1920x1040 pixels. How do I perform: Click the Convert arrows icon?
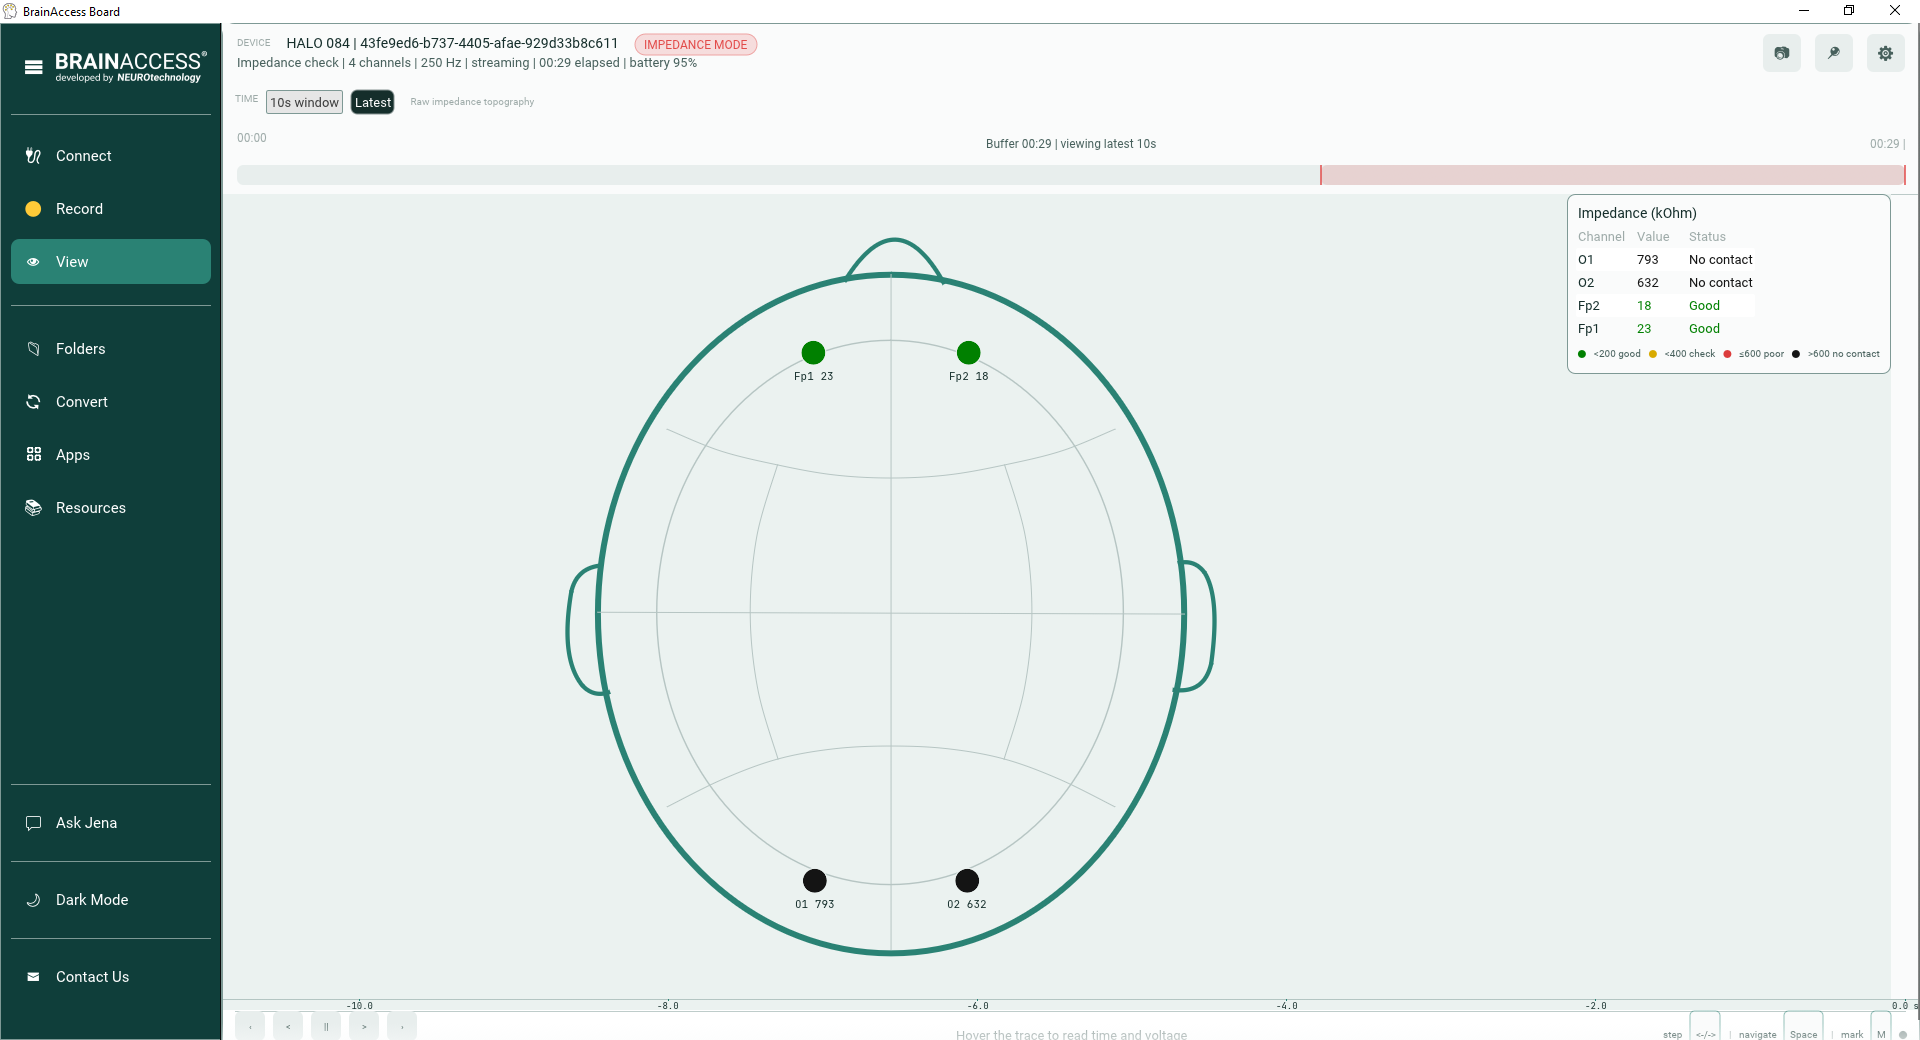[x=33, y=402]
